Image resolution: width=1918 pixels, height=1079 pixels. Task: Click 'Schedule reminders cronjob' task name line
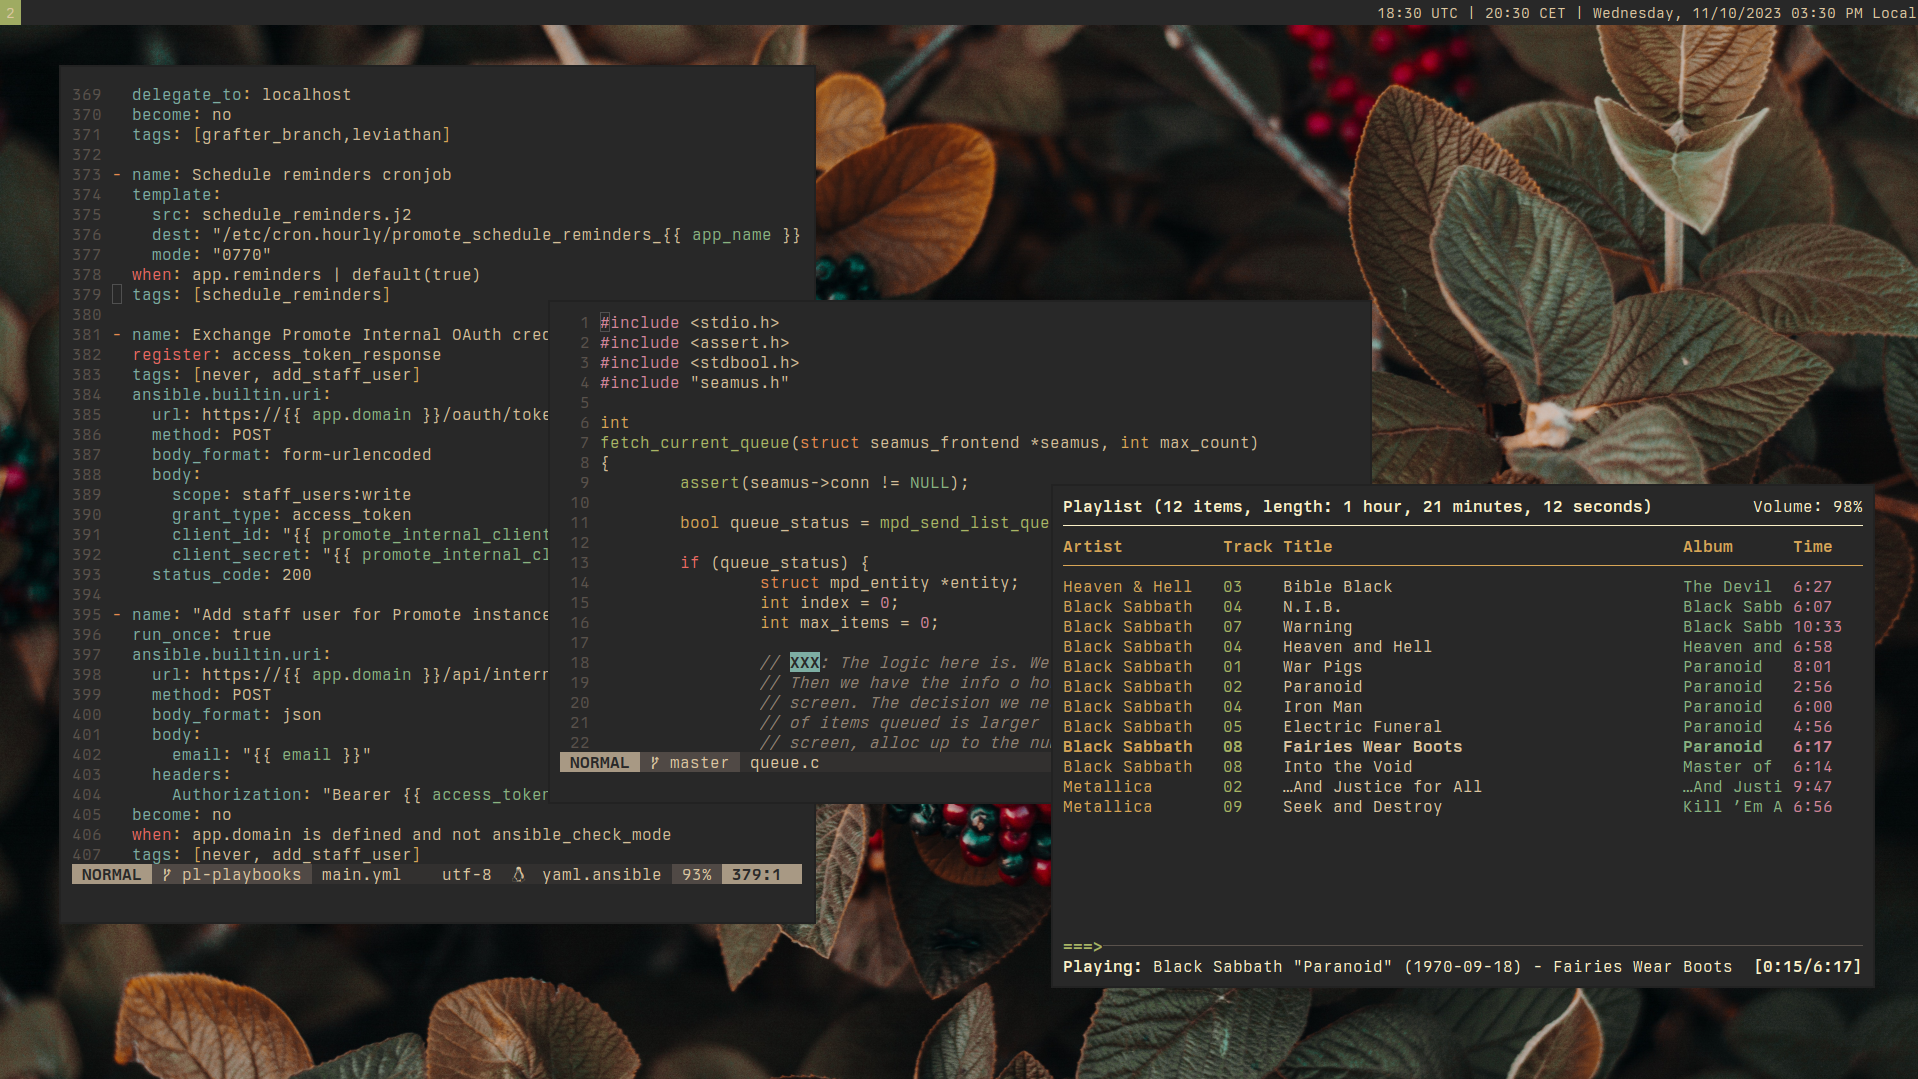coord(291,175)
